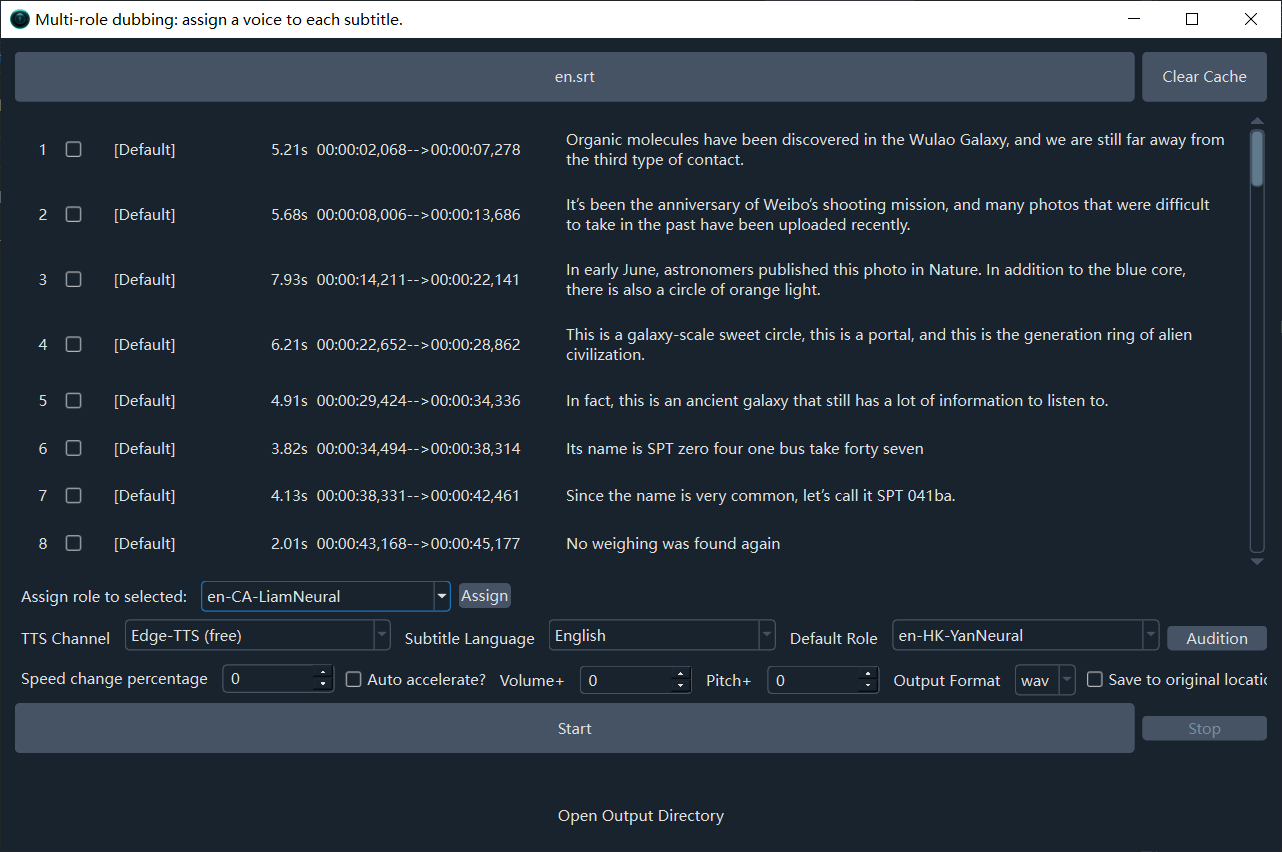The width and height of the screenshot is (1282, 852).
Task: Click the app icon in title bar
Action: [x=20, y=19]
